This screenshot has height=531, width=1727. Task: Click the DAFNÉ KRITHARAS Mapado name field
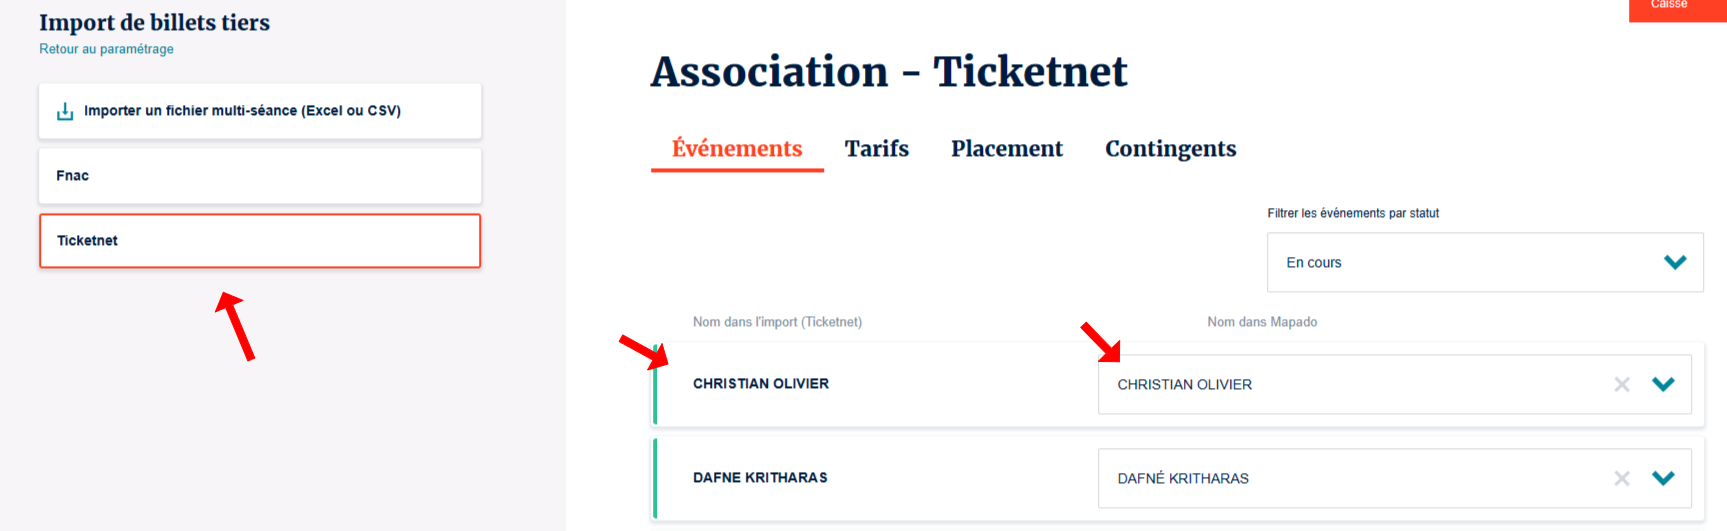click(x=1340, y=479)
